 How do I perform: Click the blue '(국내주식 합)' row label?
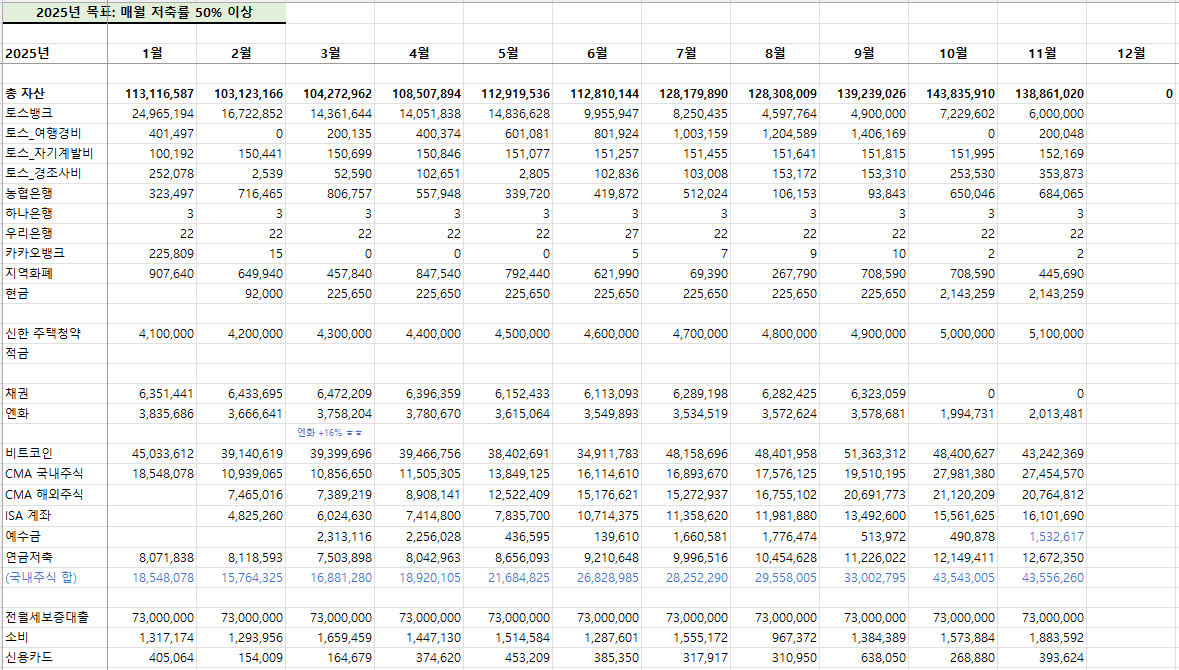tap(41, 577)
